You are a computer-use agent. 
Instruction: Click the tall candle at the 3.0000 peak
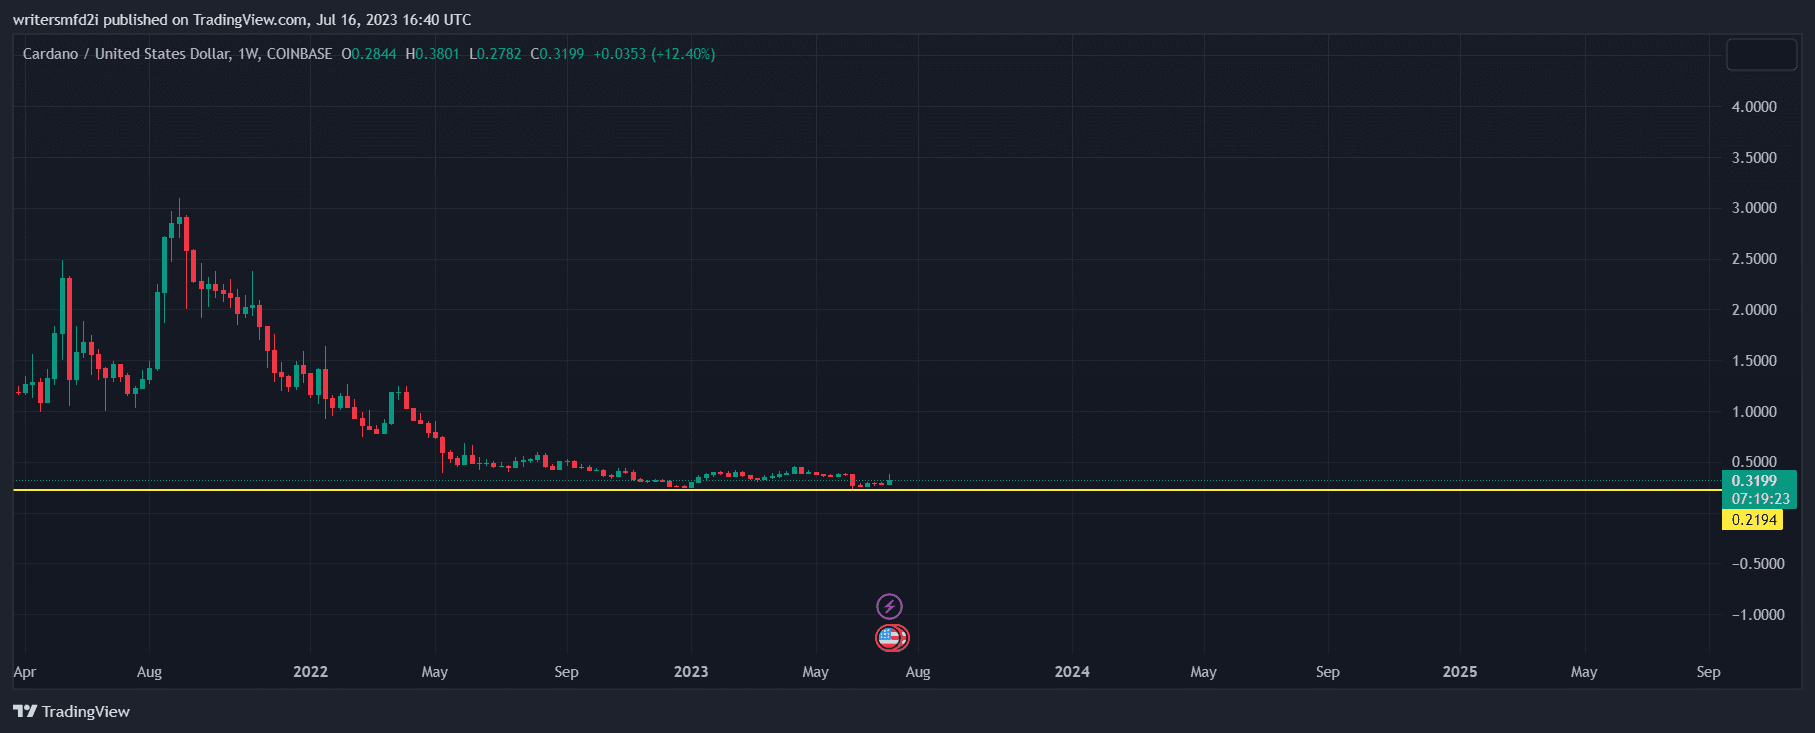point(179,225)
